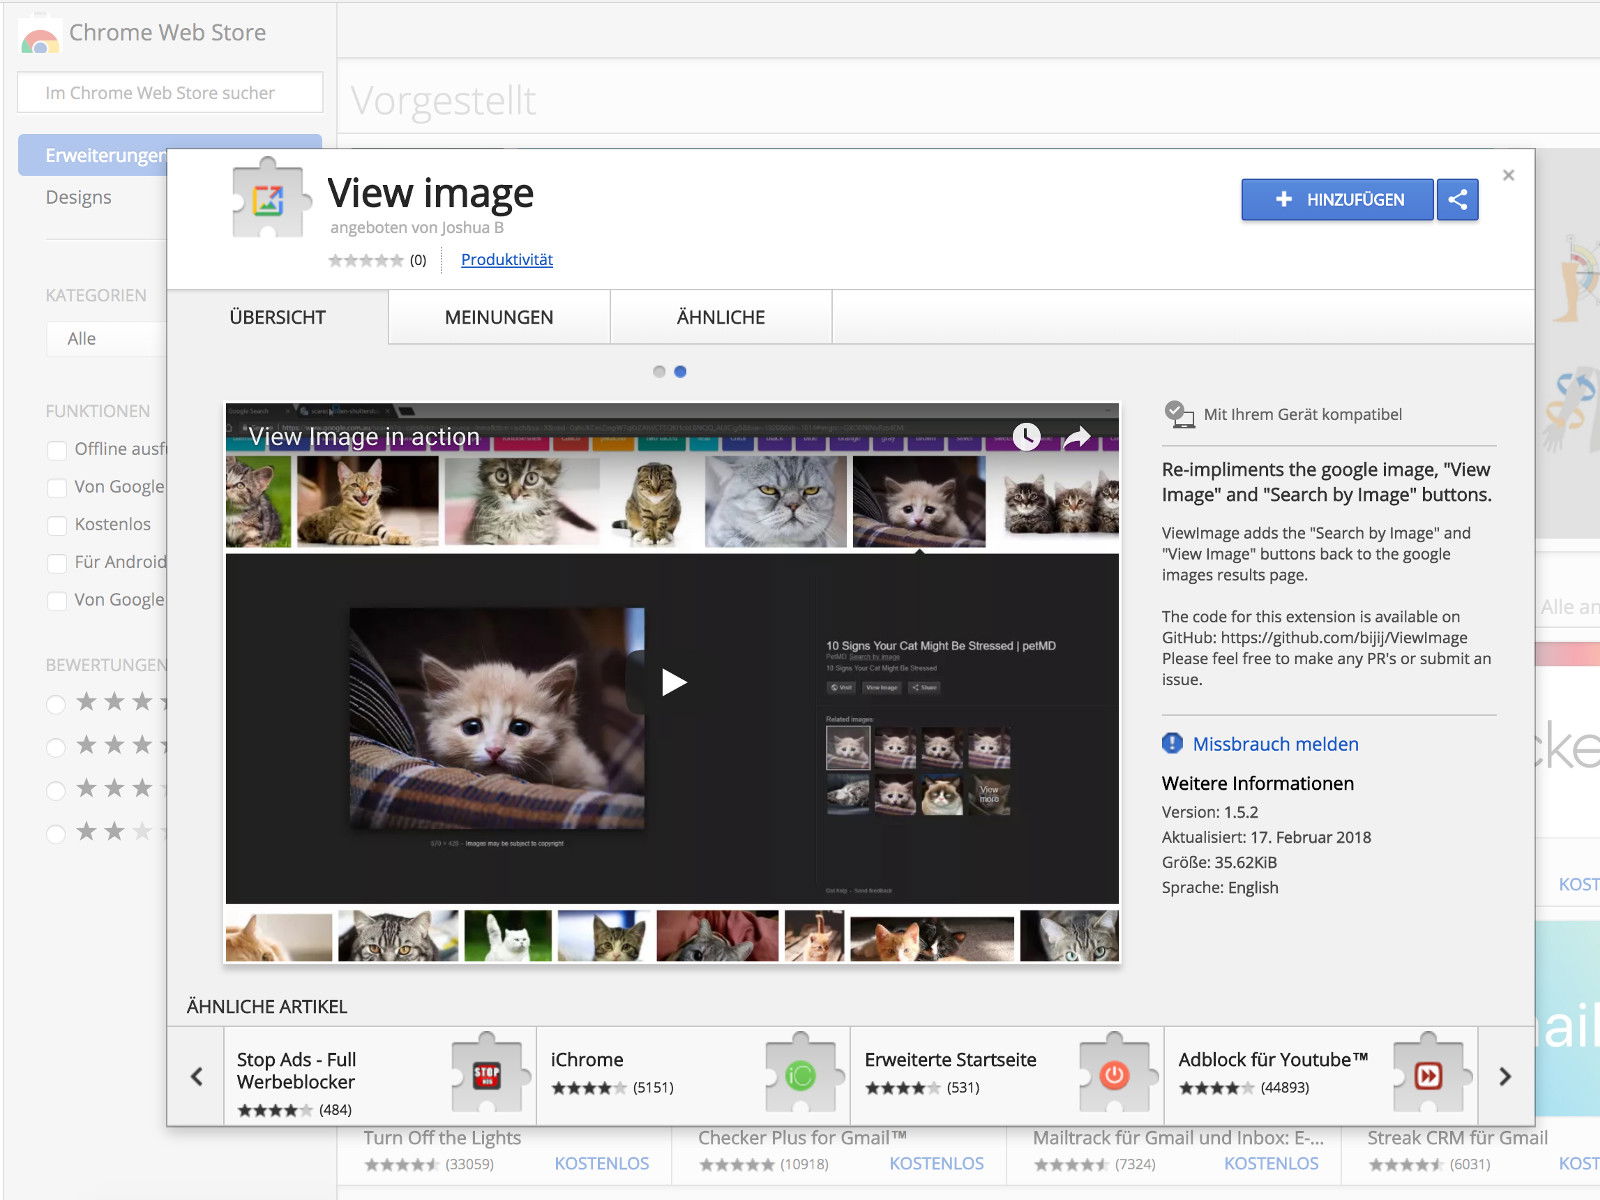Click the Im Chrome Web Store search field
Screen dimensions: 1600x1200
pos(170,92)
